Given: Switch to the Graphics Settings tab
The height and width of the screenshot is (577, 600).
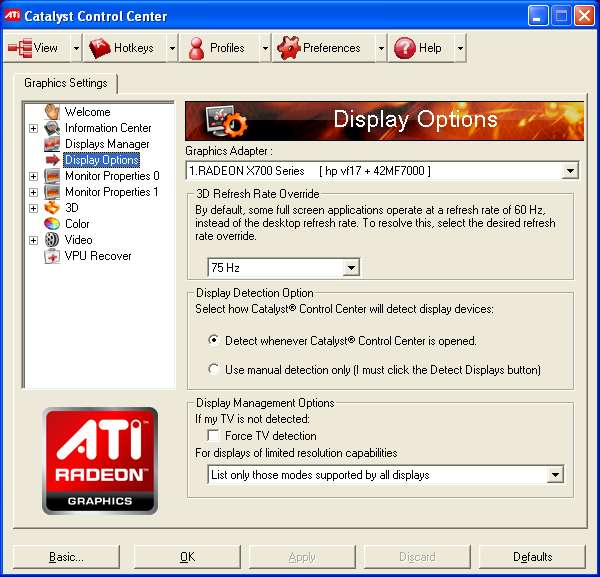Looking at the screenshot, I should (x=66, y=84).
